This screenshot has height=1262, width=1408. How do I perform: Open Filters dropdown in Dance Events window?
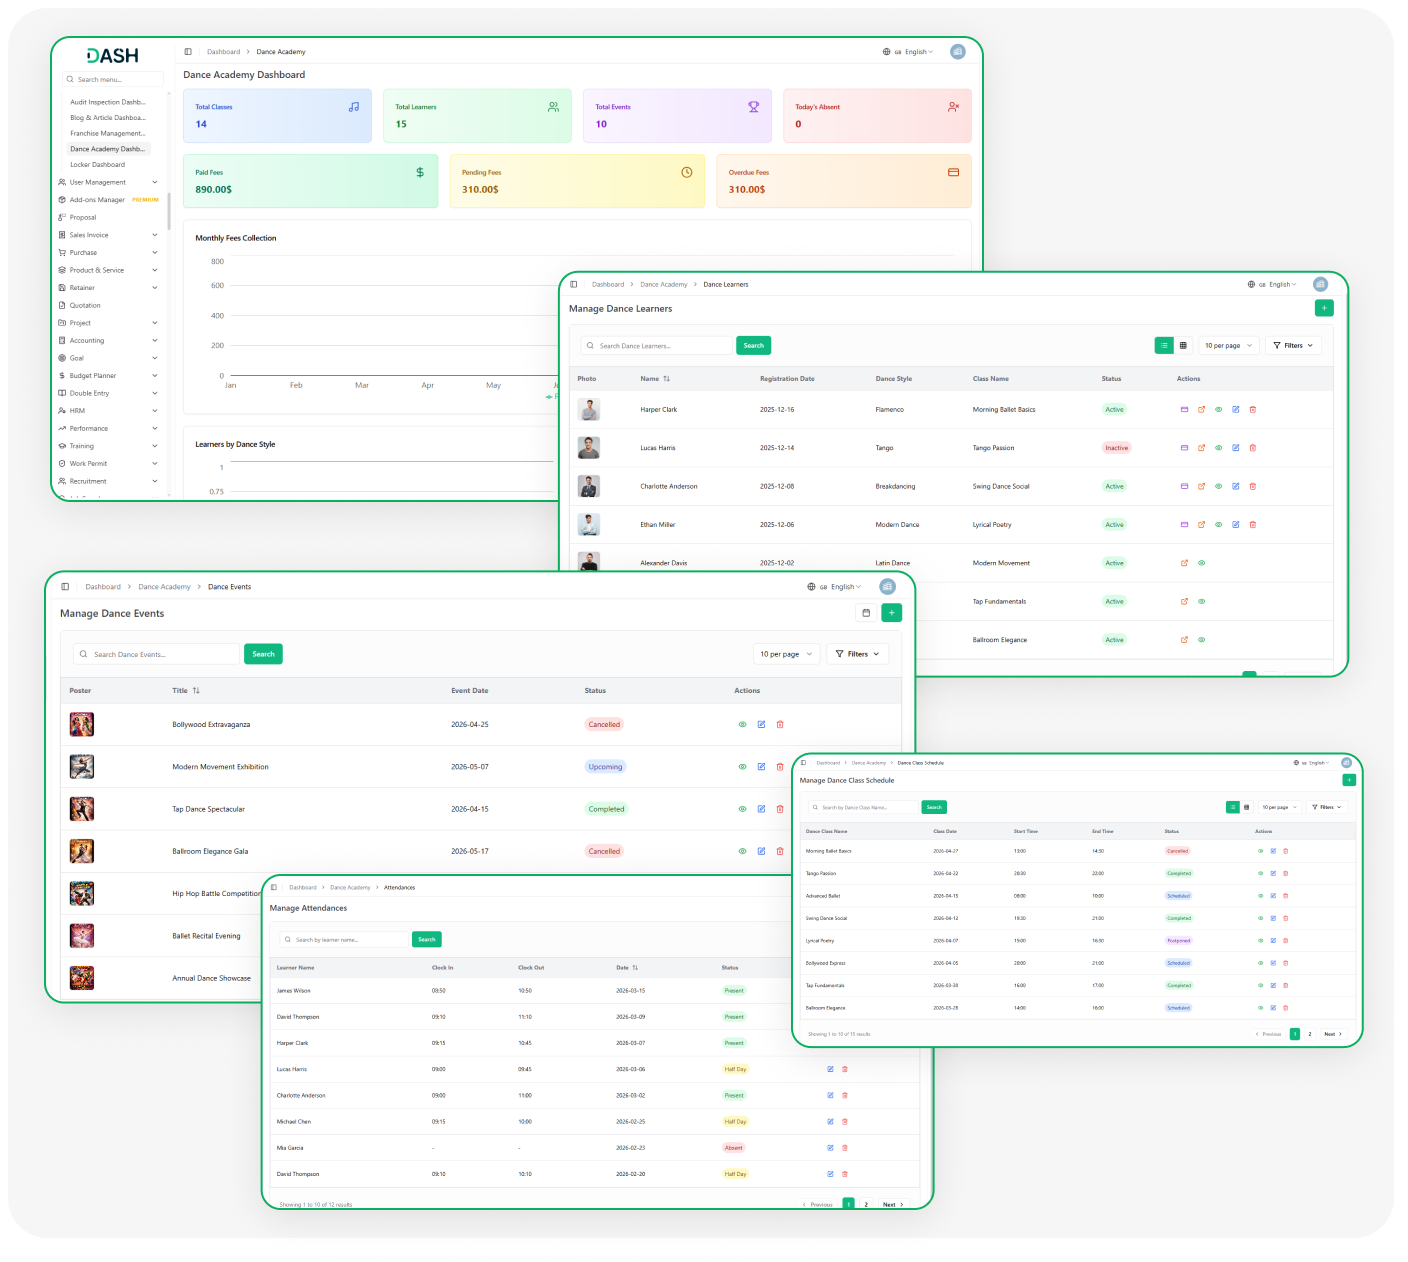tap(858, 654)
